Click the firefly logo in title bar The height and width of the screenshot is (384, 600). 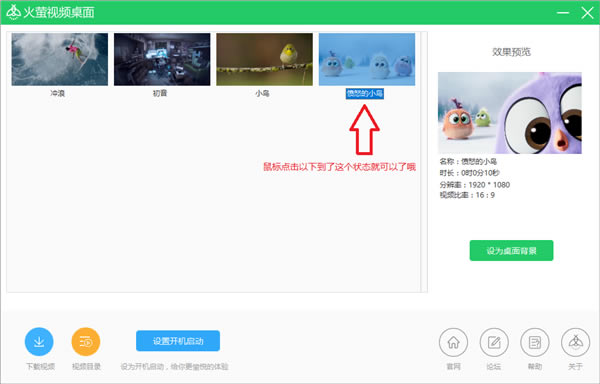[13, 12]
